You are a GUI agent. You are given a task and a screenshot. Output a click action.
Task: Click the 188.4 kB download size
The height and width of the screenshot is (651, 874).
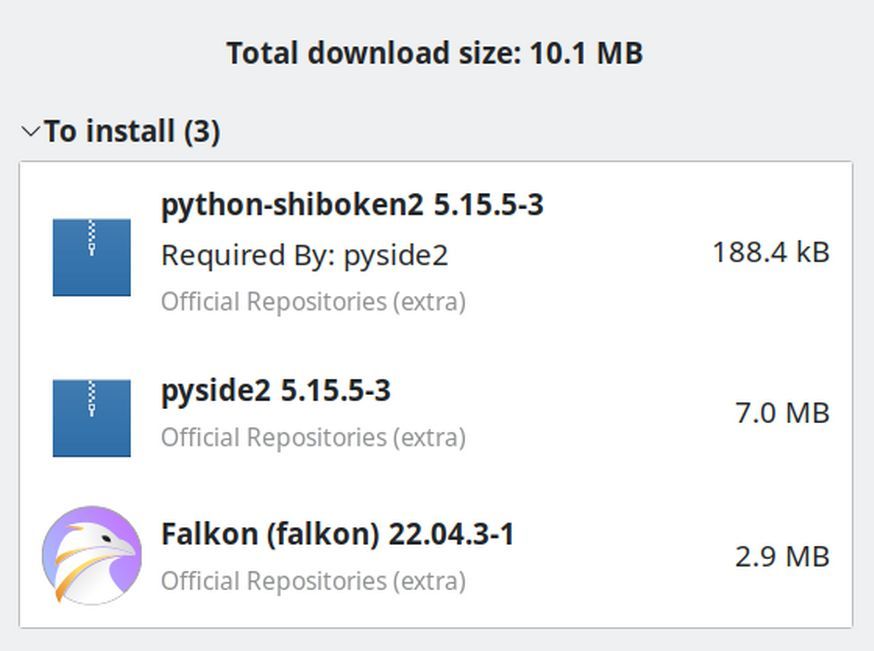[x=770, y=252]
